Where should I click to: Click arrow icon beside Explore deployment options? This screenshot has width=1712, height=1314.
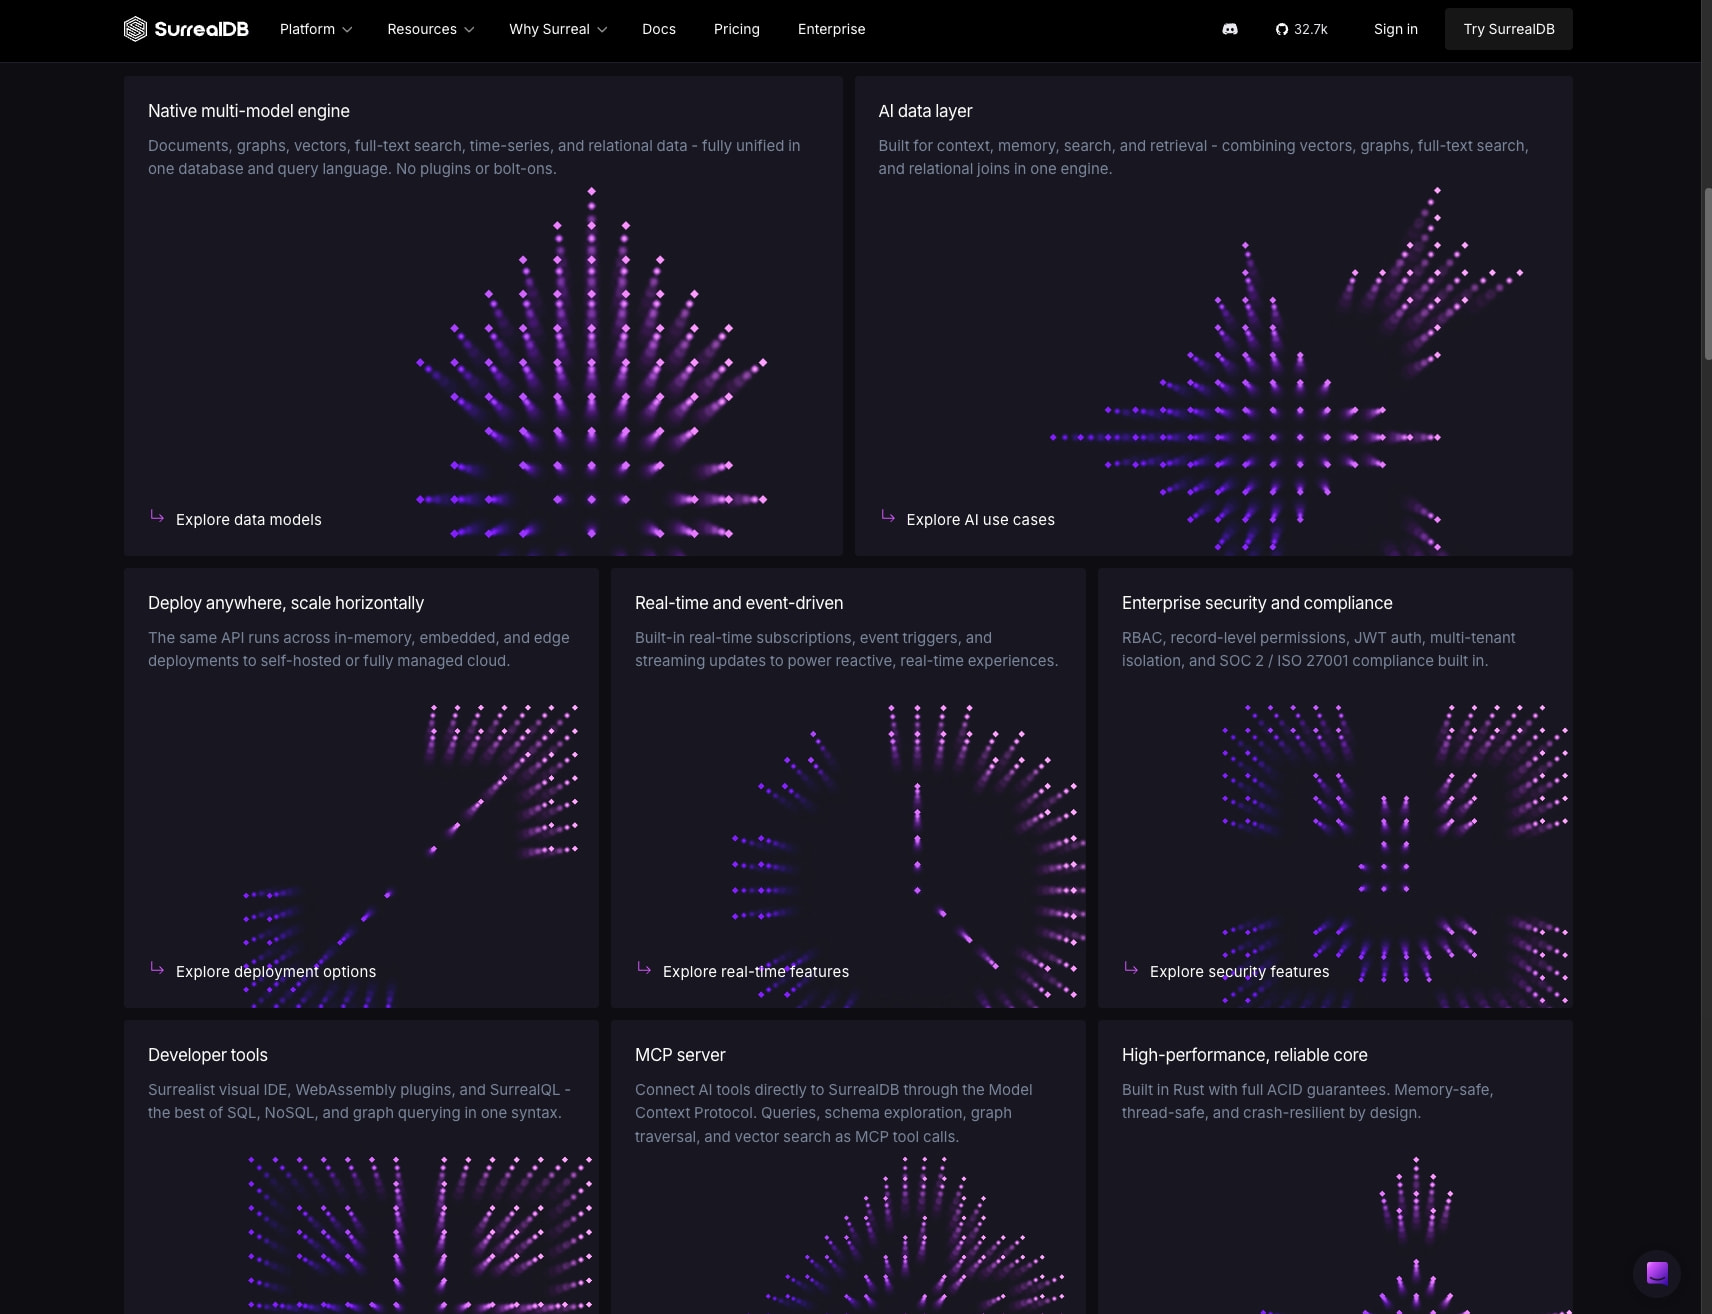[x=157, y=968]
